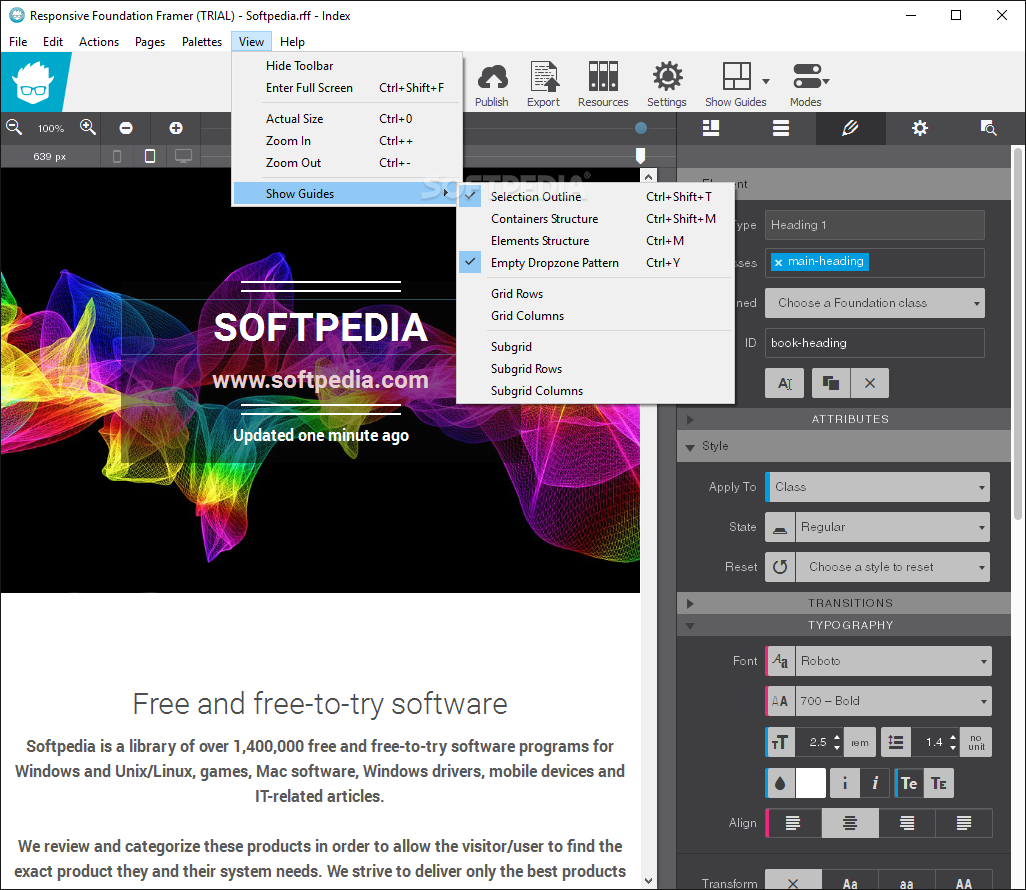Open the State Regular dropdown
Image resolution: width=1026 pixels, height=890 pixels.
point(892,527)
